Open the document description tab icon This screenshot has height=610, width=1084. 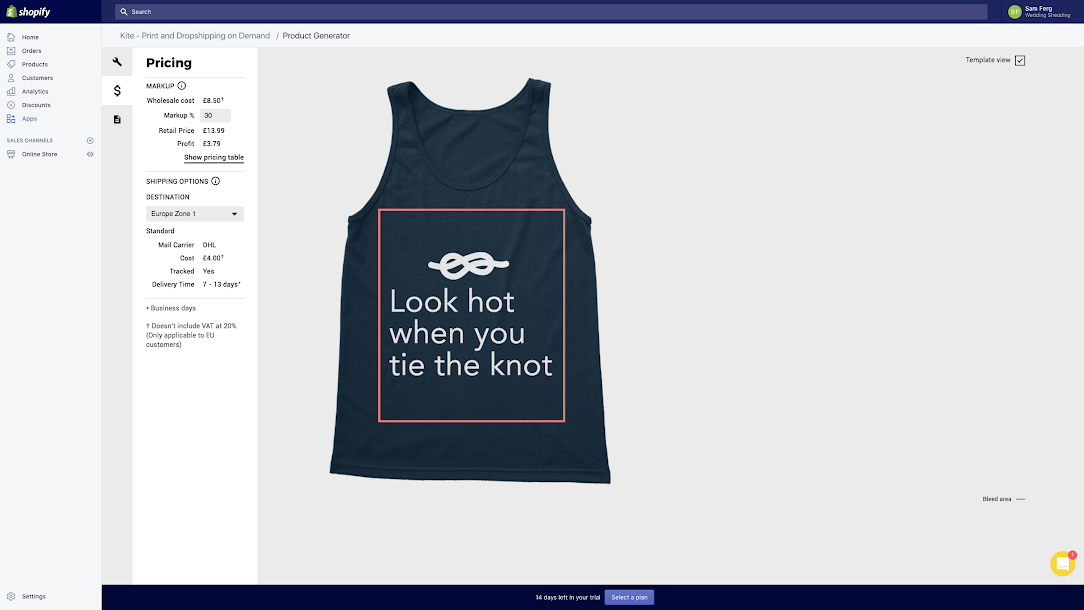point(117,119)
